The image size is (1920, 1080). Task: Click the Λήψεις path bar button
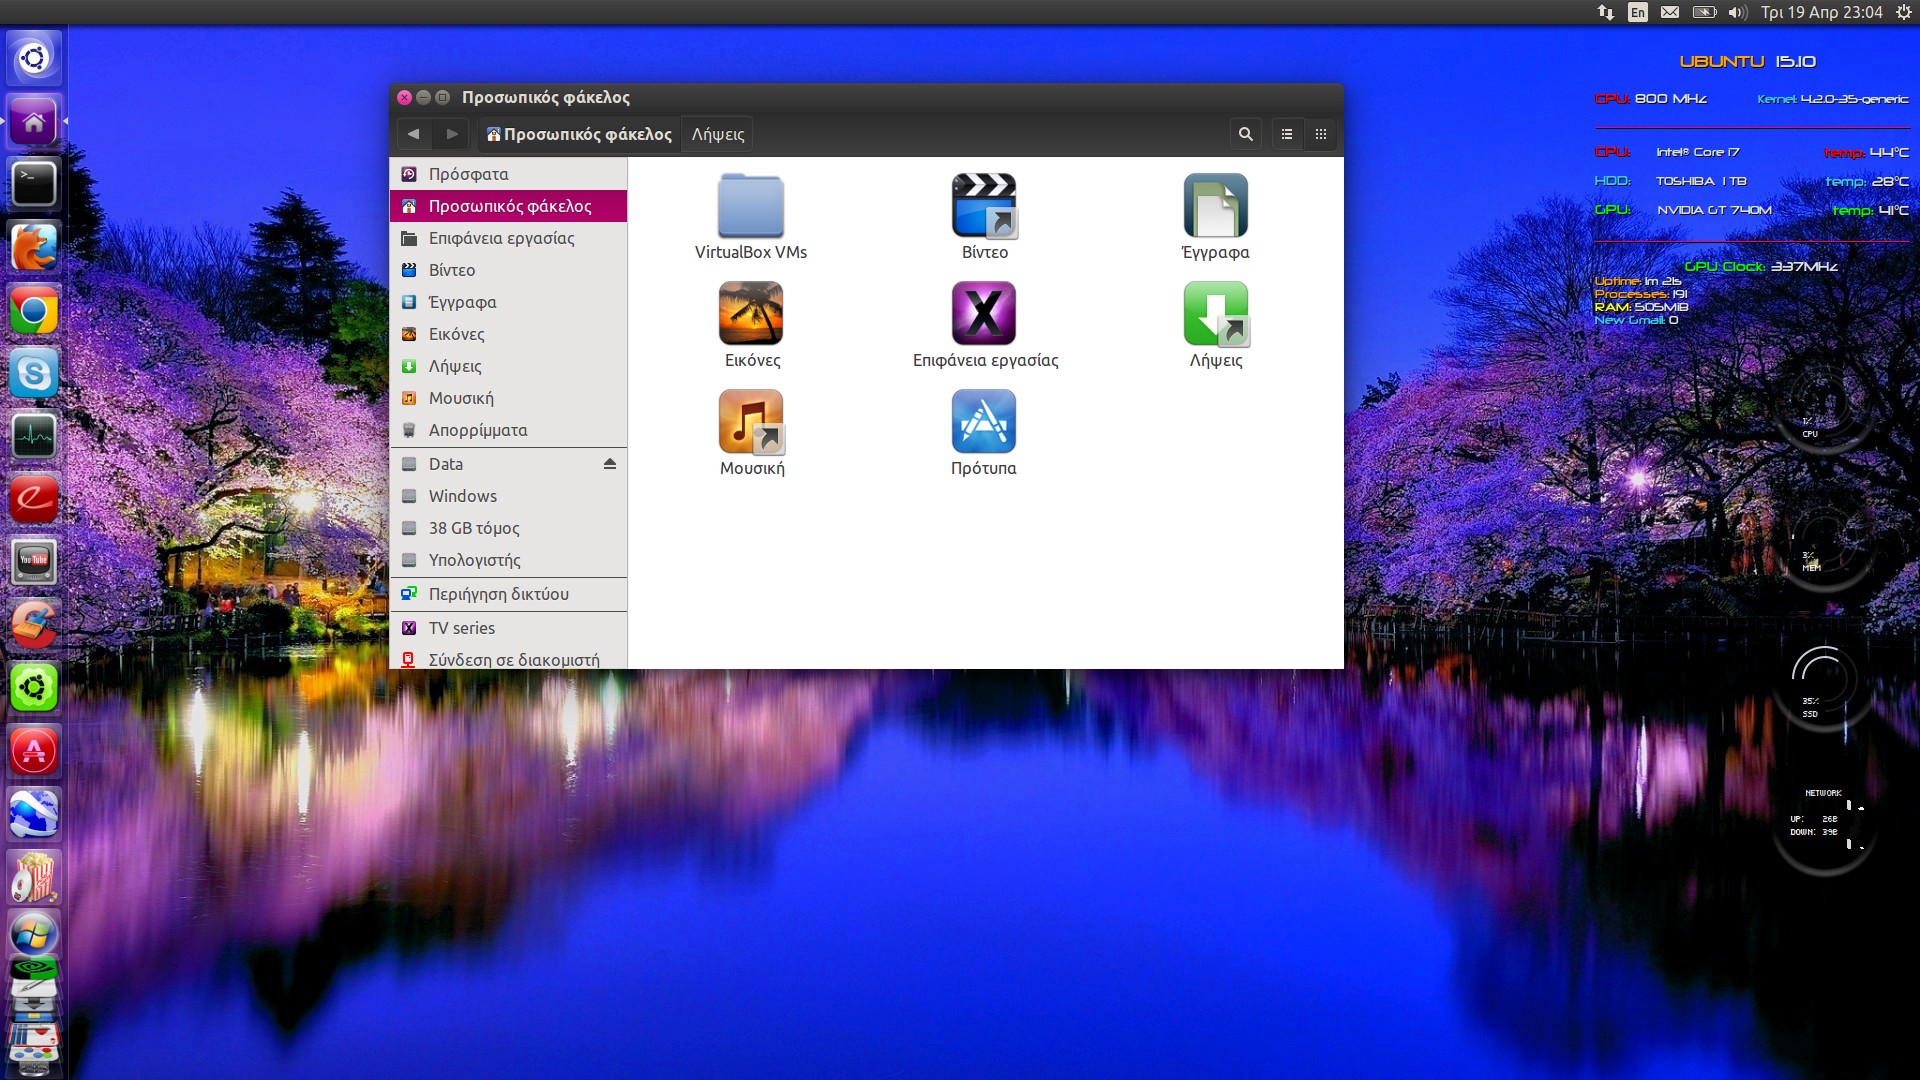click(x=718, y=134)
